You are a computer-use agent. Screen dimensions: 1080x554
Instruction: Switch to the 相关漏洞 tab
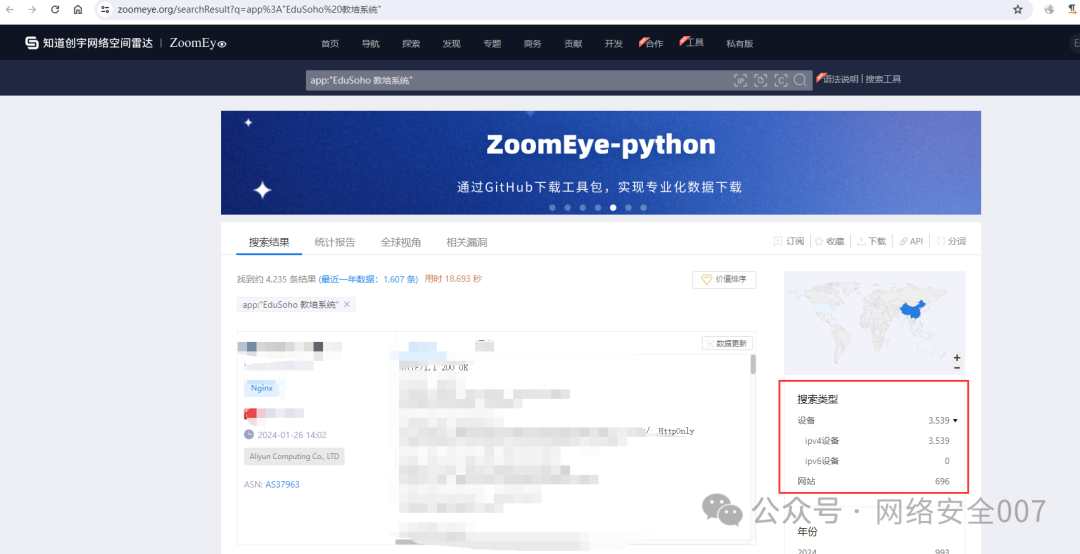(x=466, y=242)
